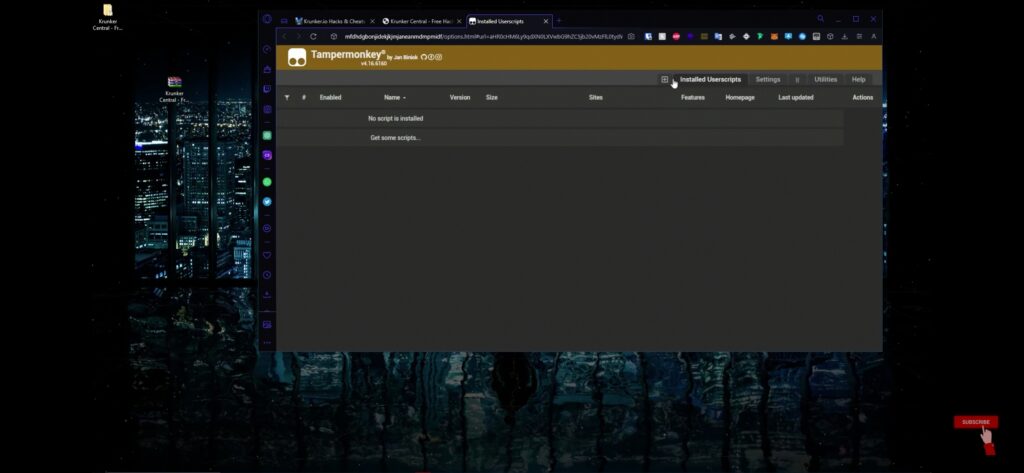Open sidebar three-dots setup menu
Viewport: 1024px width, 473px height.
pyautogui.click(x=266, y=343)
